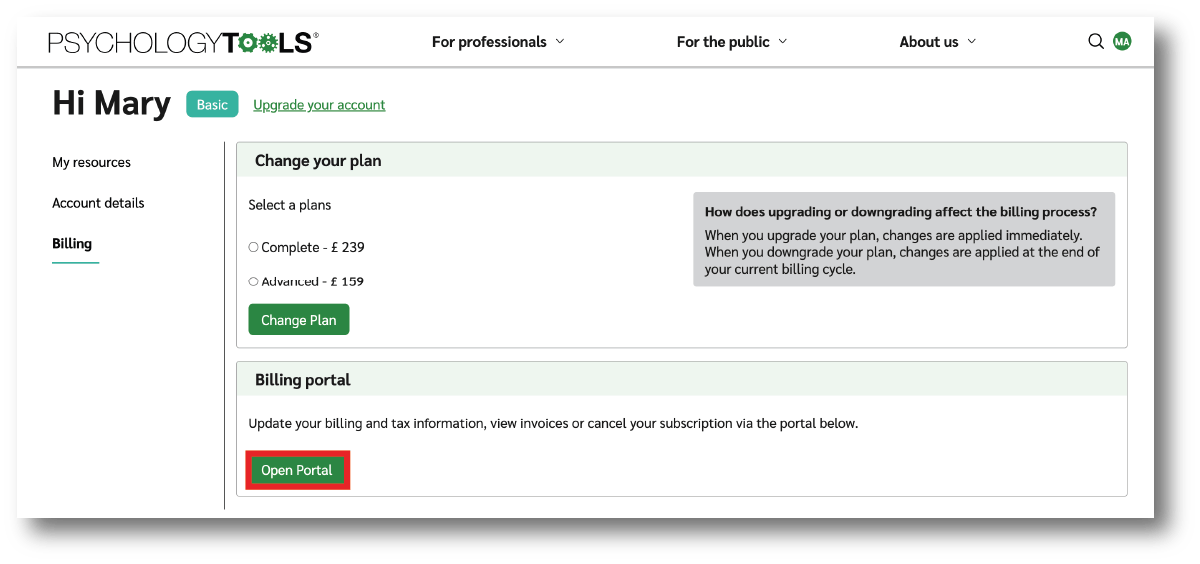
Task: Click the Psychology Tools logo
Action: coord(183,42)
